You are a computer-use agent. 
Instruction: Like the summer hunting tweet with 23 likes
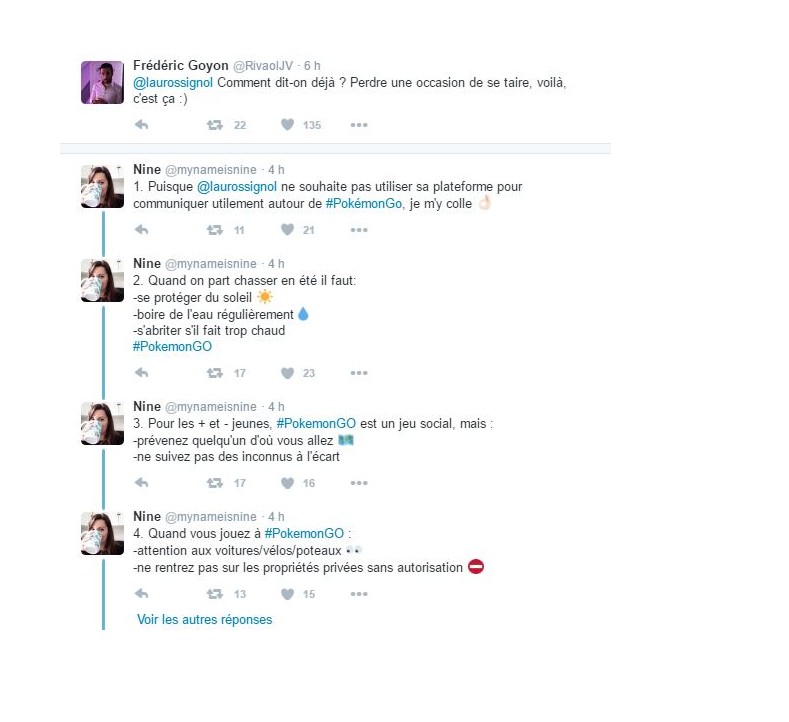point(287,373)
